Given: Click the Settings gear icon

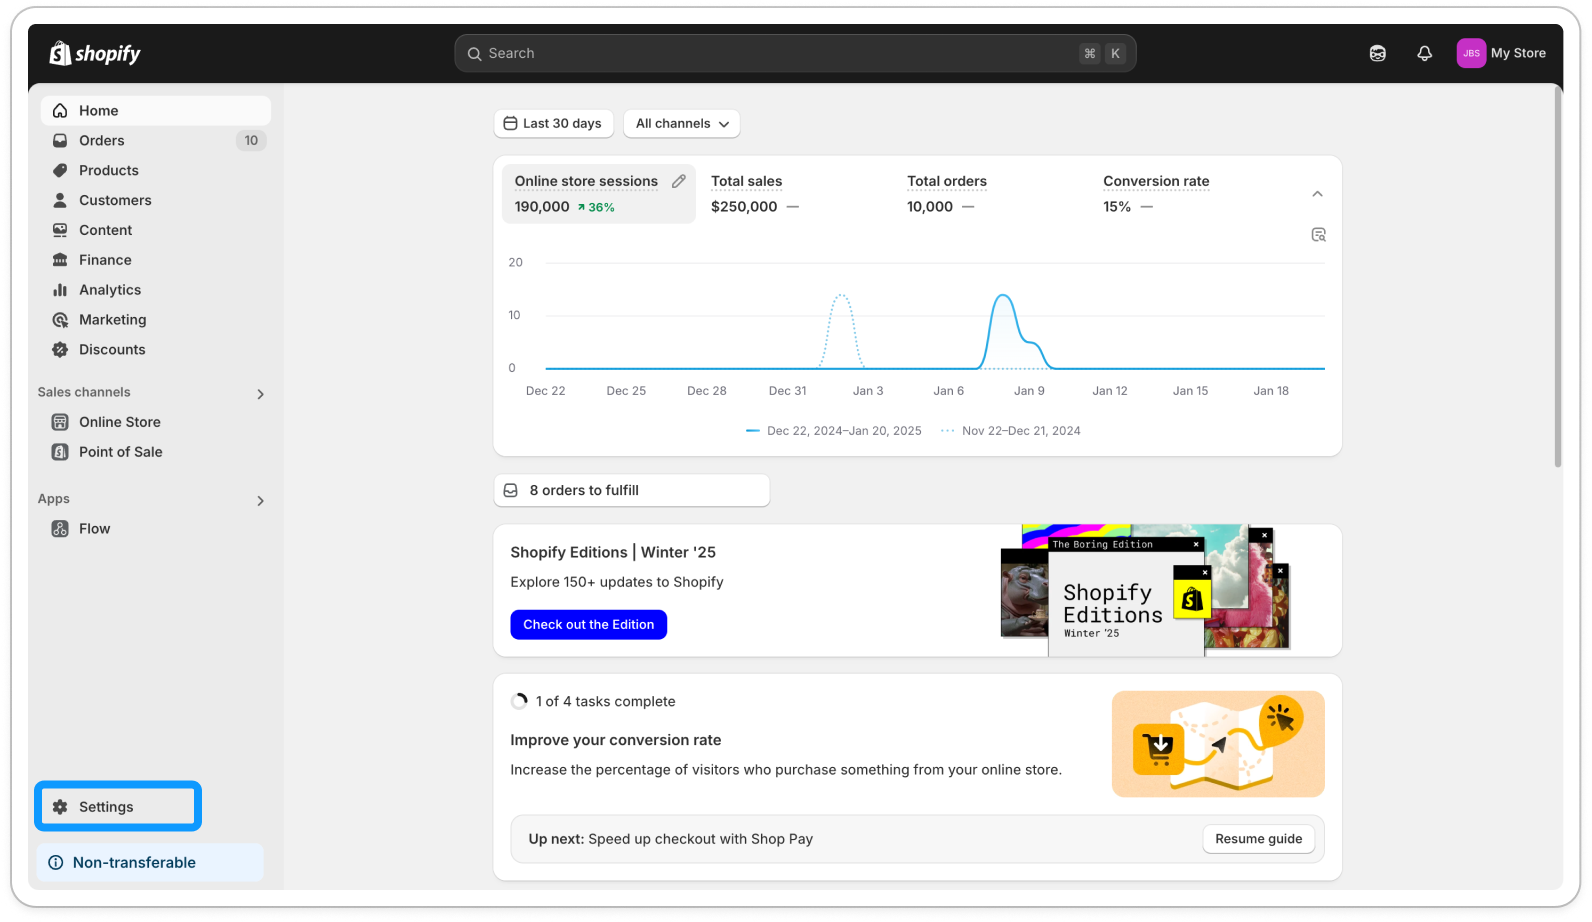Looking at the screenshot, I should 60,807.
